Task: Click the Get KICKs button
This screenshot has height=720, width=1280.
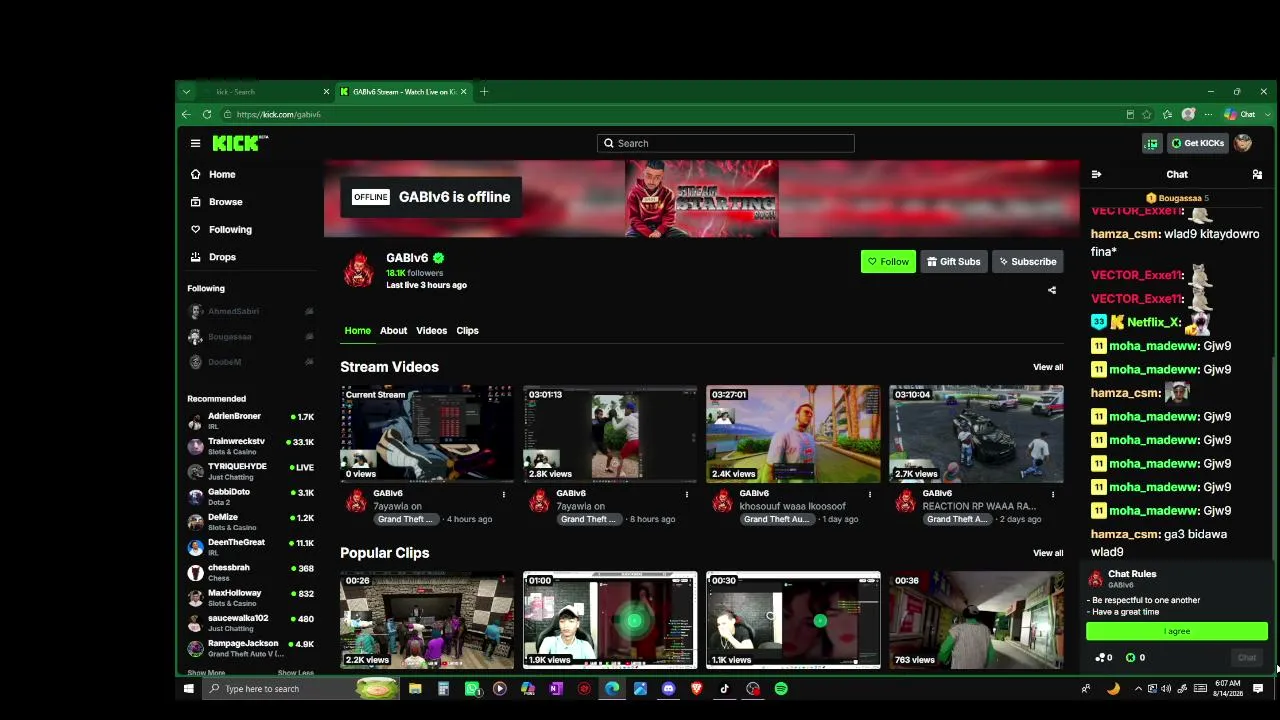Action: (1198, 143)
